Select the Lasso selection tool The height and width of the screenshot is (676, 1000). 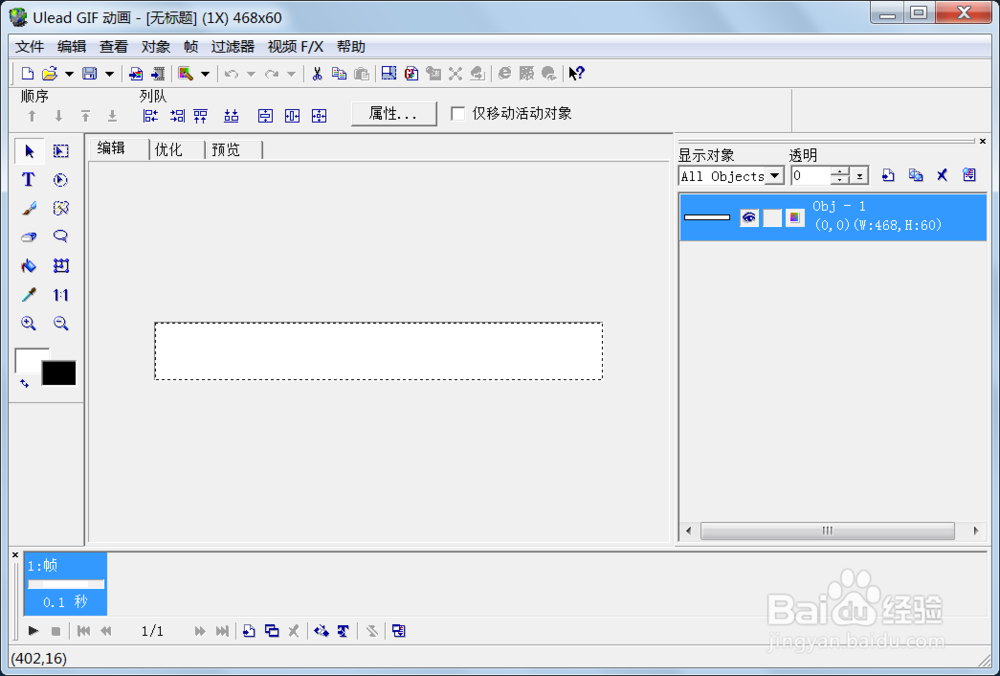61,237
